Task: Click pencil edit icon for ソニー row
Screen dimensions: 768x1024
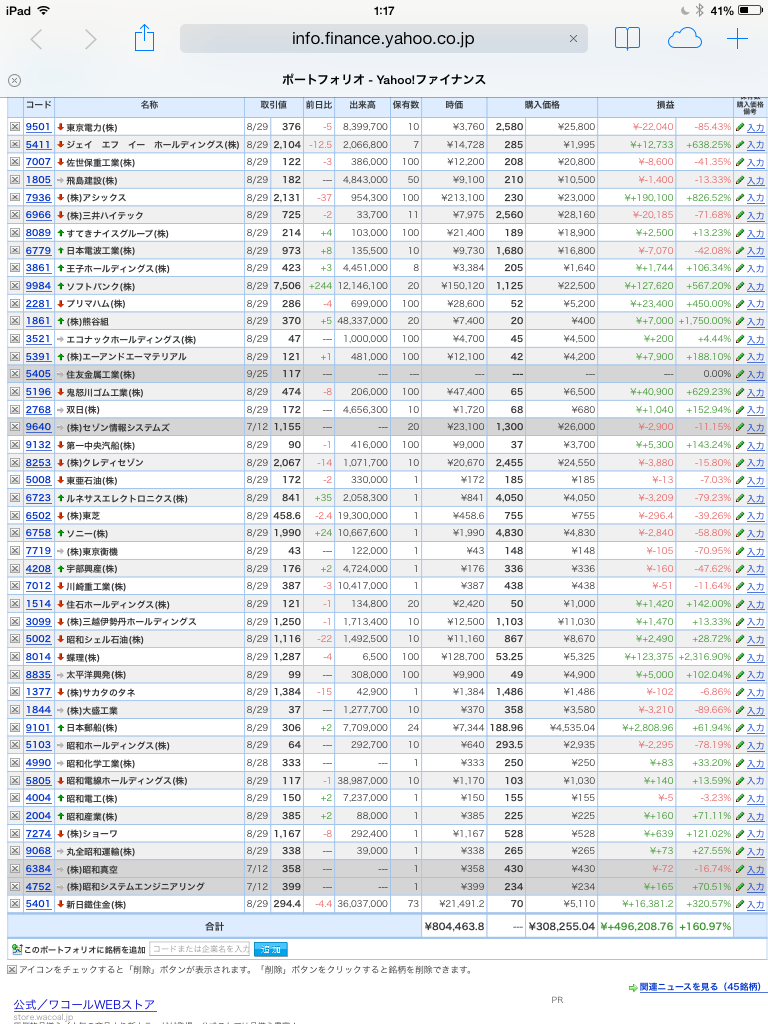Action: [x=740, y=534]
